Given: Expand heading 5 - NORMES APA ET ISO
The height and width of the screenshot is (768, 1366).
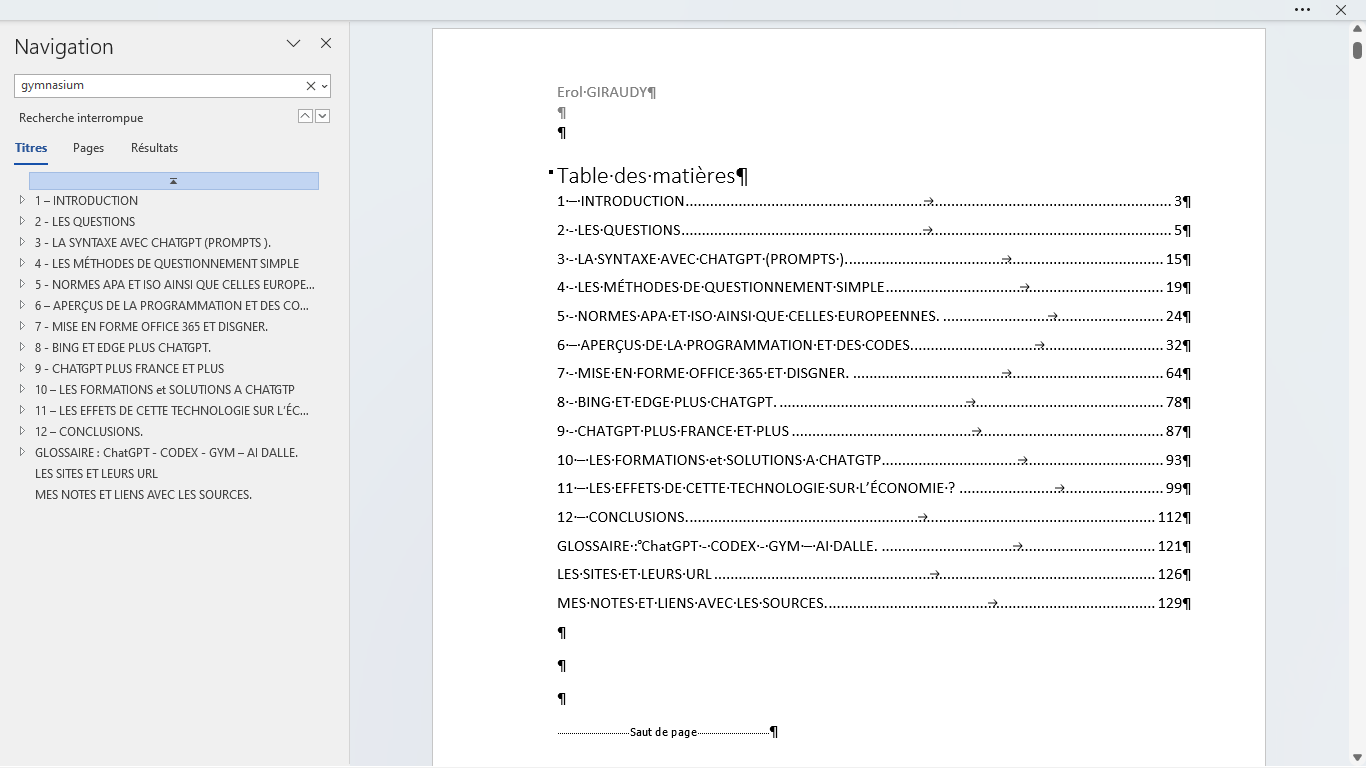Looking at the screenshot, I should point(22,284).
